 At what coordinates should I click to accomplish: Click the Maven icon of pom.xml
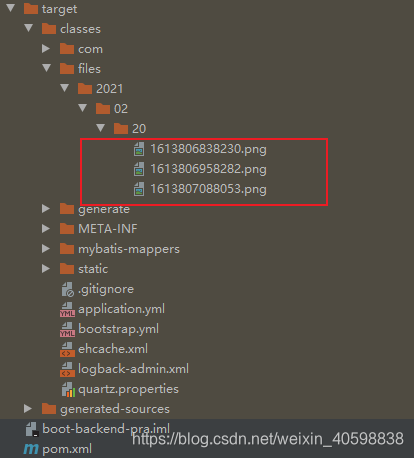point(31,449)
